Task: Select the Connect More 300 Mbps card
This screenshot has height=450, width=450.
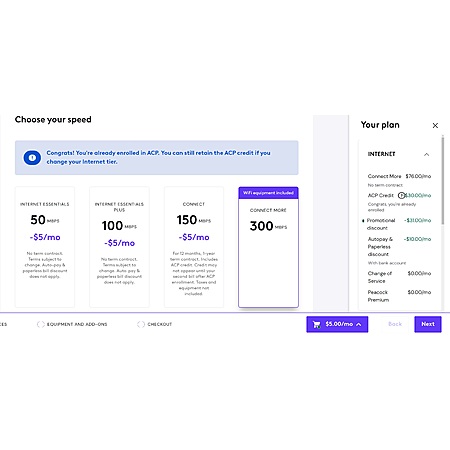Action: pyautogui.click(x=268, y=247)
